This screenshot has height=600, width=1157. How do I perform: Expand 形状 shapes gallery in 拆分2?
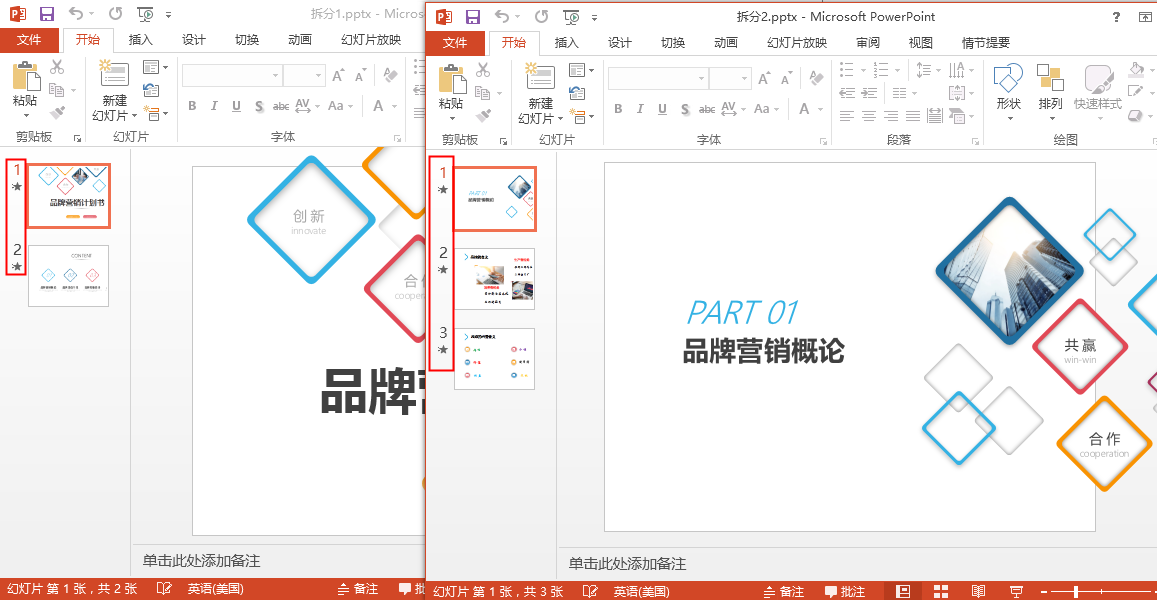1009,118
